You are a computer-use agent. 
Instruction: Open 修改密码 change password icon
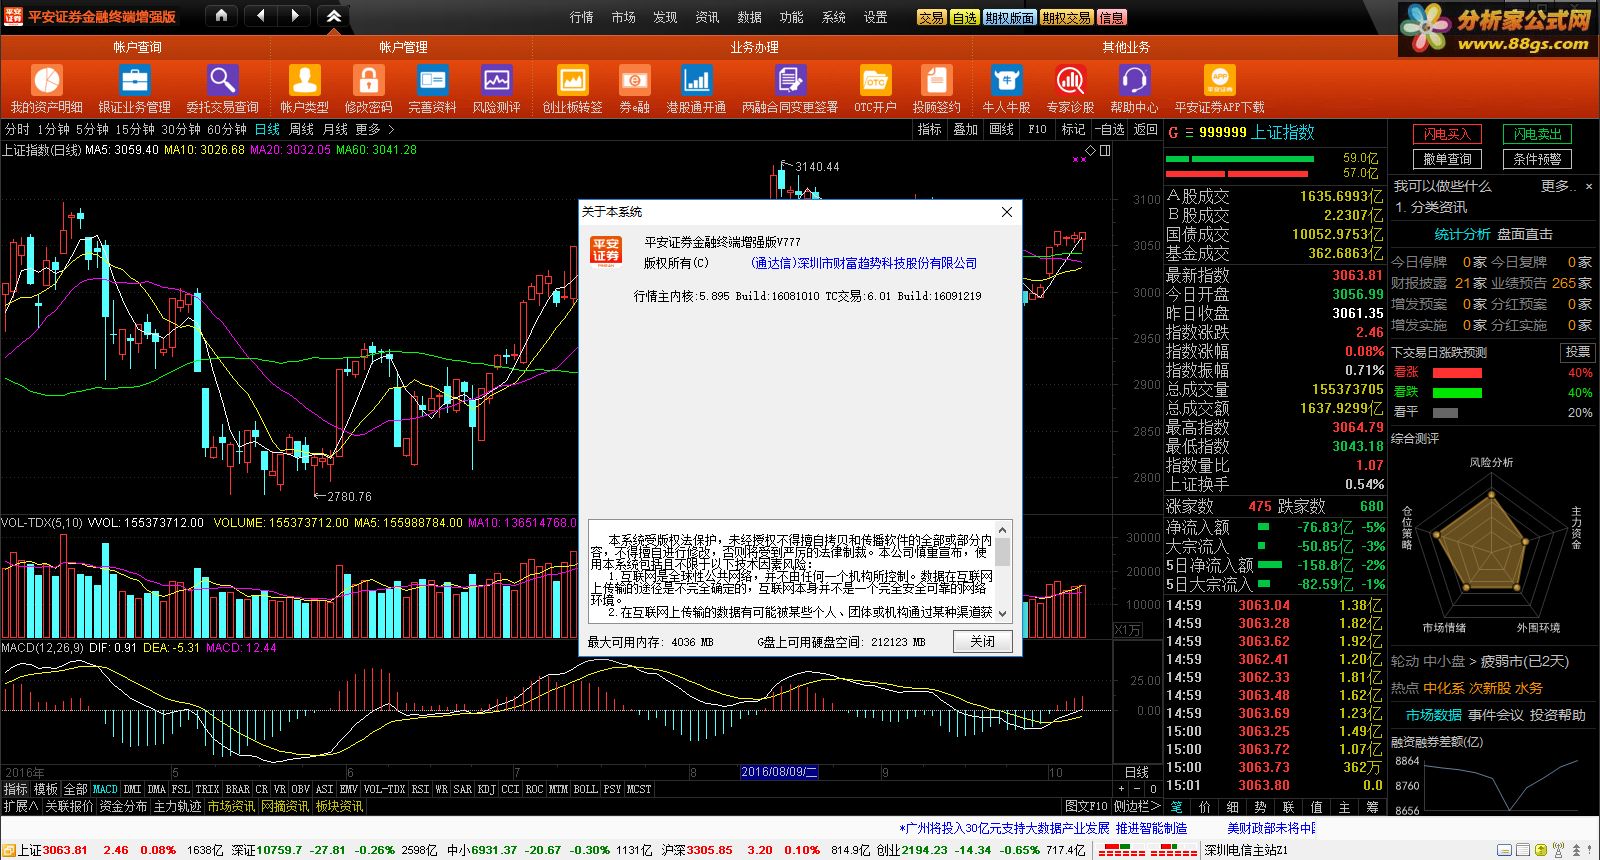tap(368, 80)
